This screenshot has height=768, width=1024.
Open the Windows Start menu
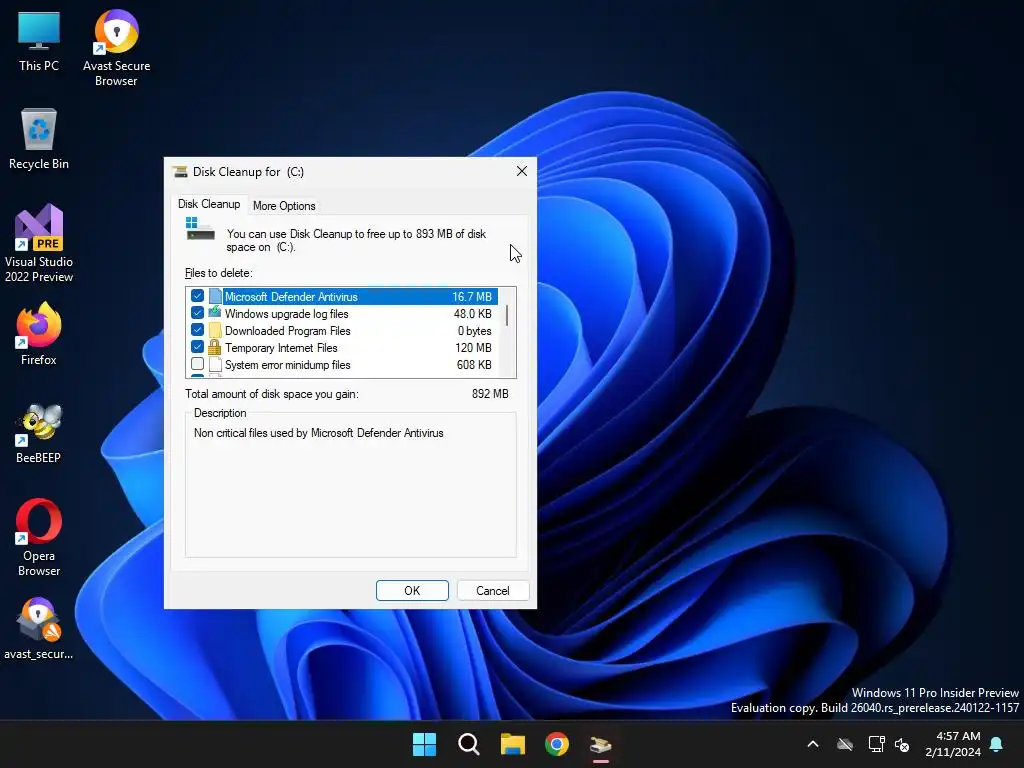(x=424, y=744)
